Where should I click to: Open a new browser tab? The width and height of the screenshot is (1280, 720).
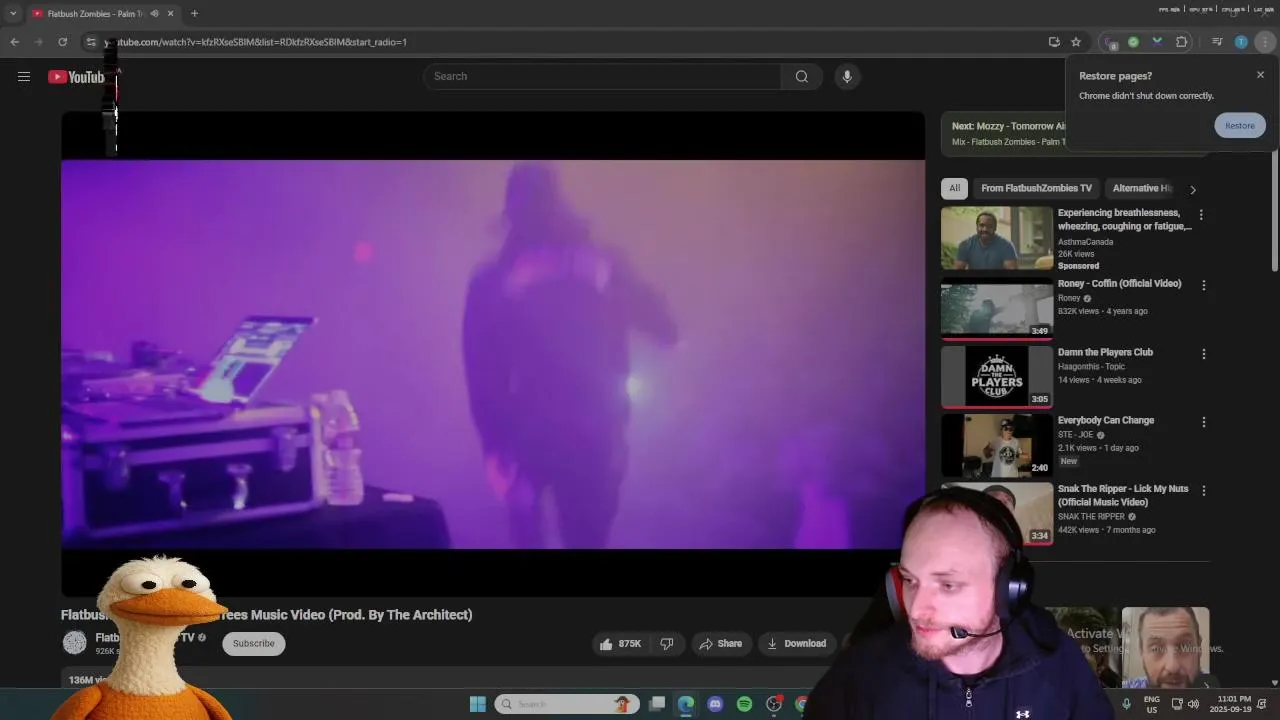coord(194,13)
